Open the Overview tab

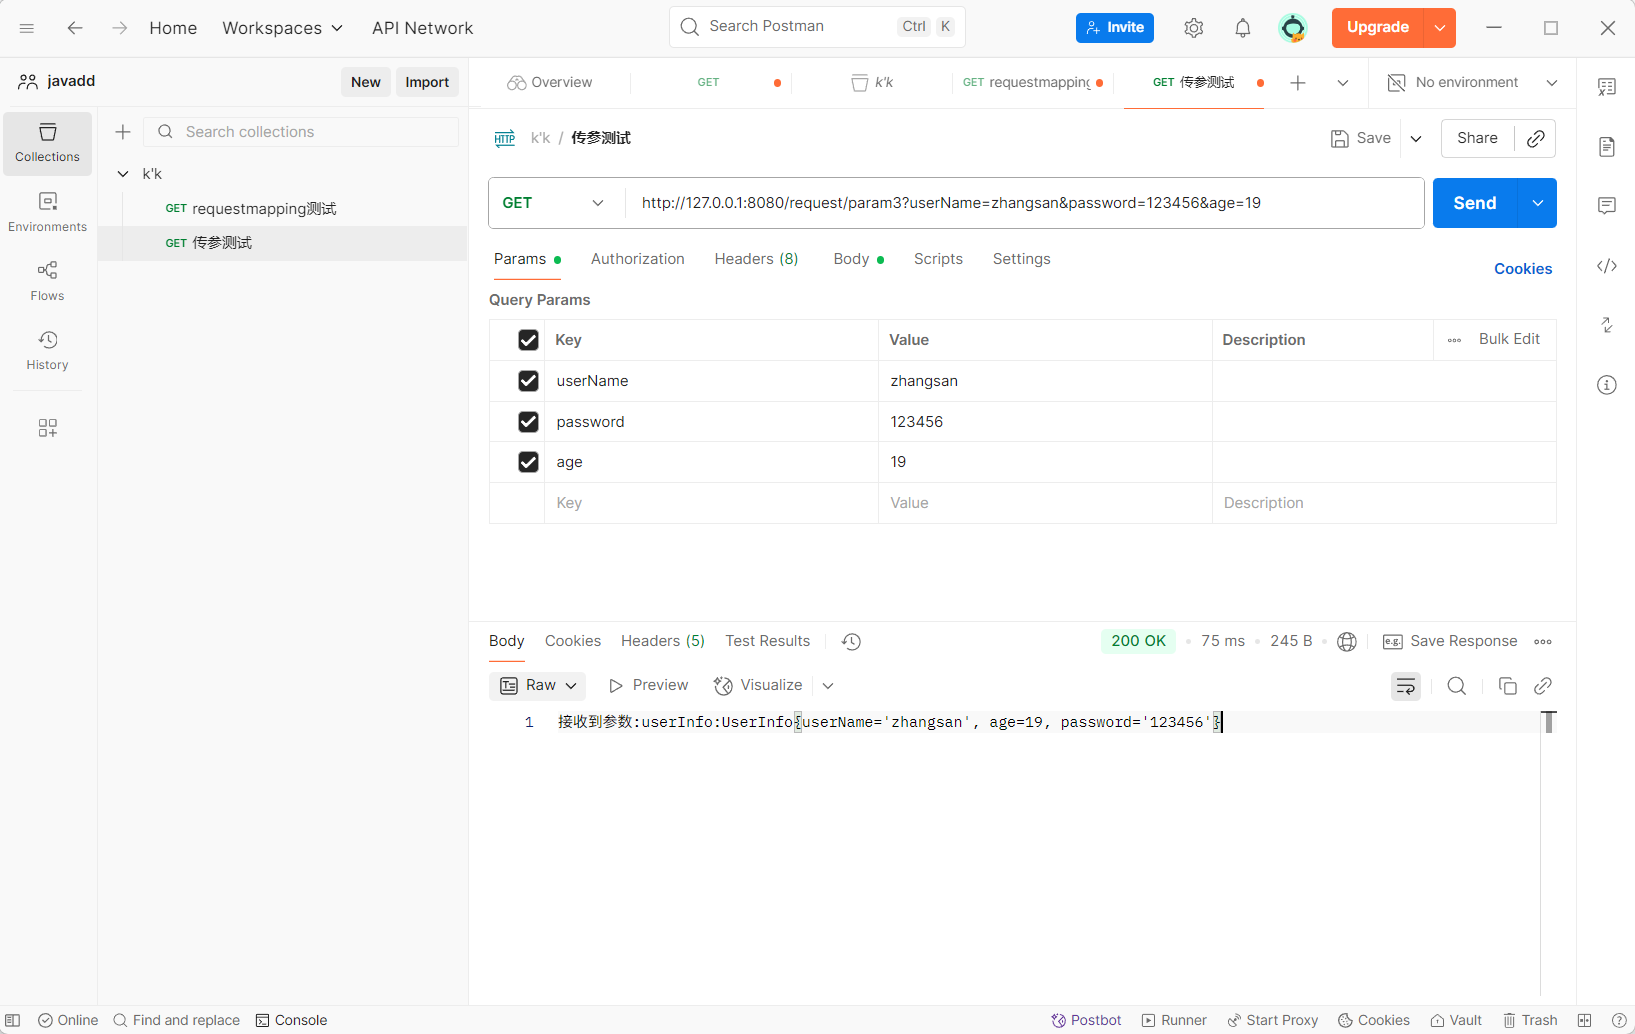(x=550, y=83)
